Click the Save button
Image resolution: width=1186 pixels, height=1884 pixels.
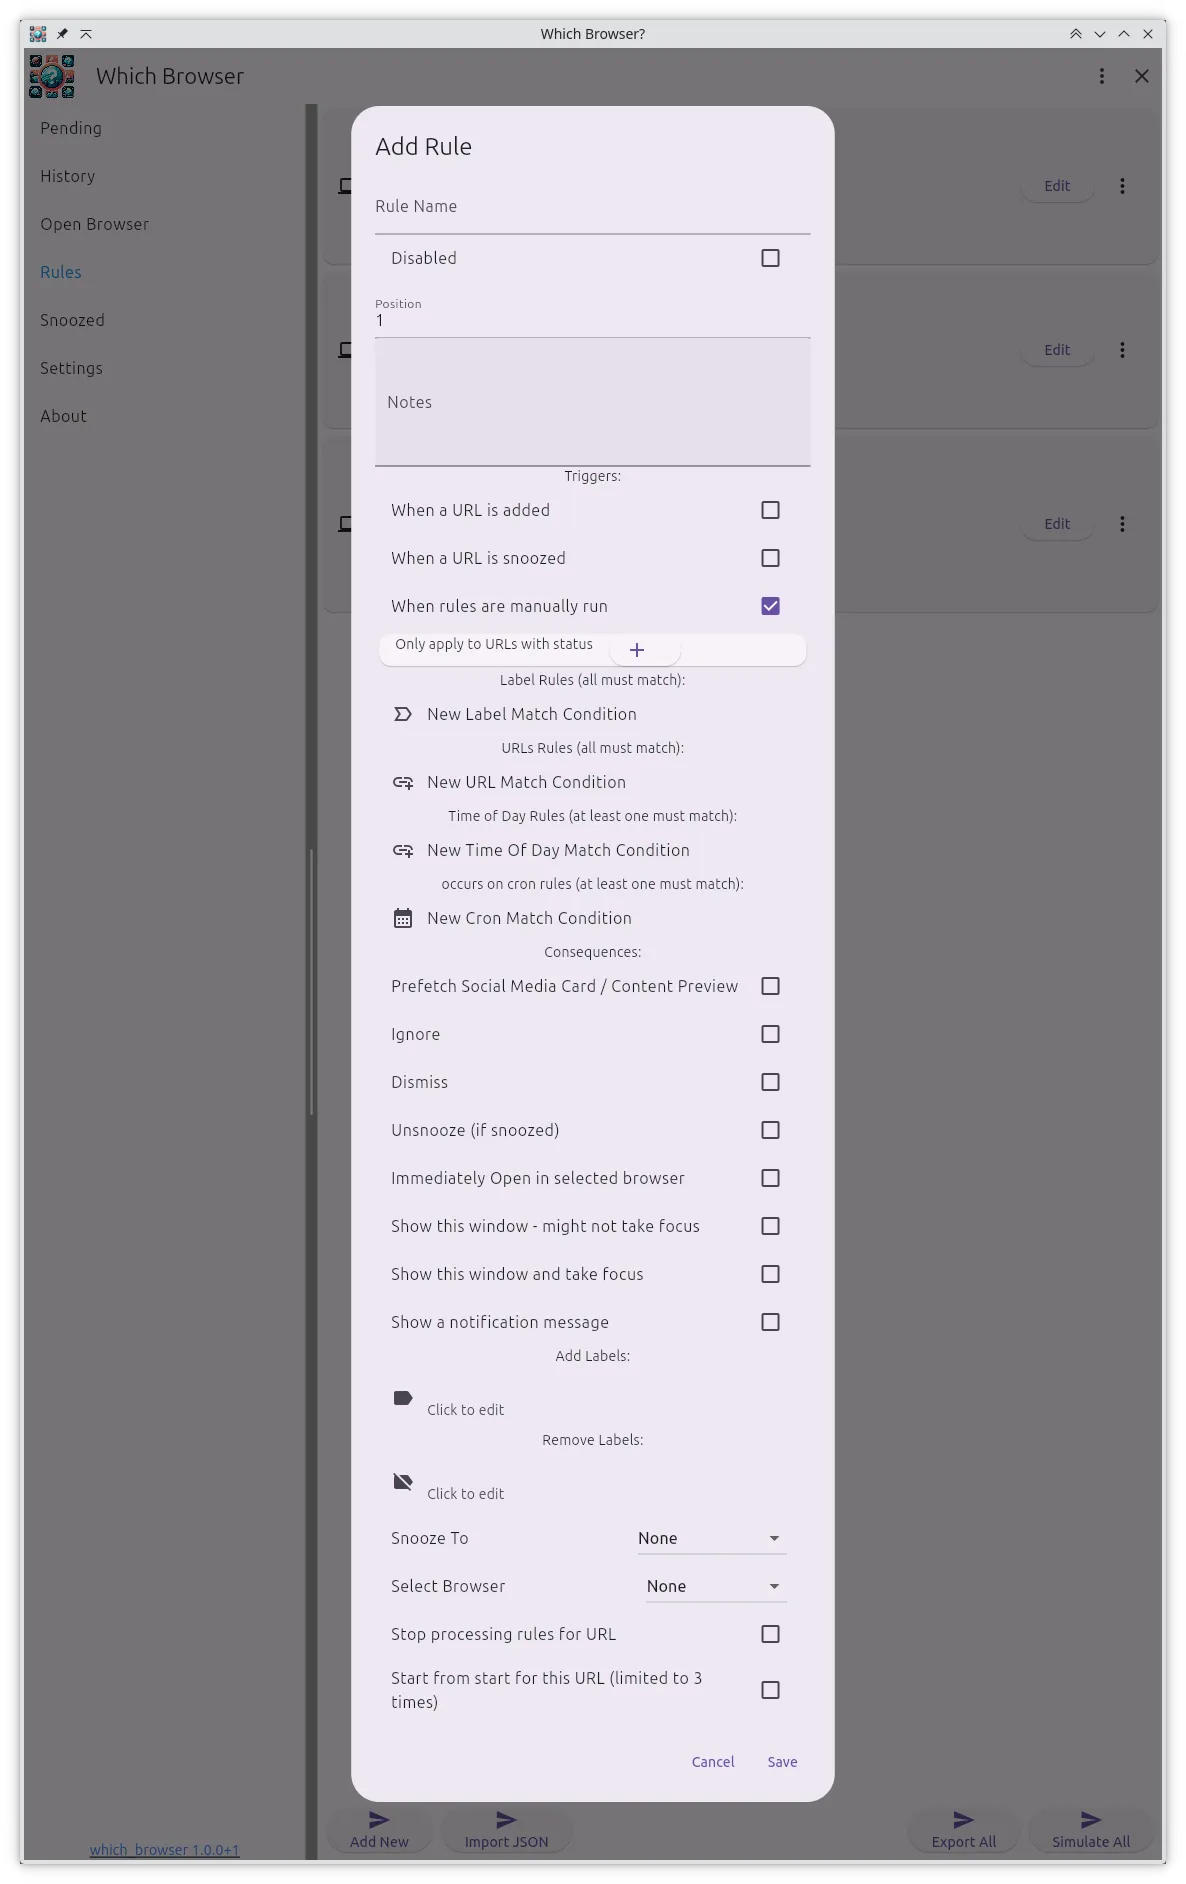[782, 1762]
